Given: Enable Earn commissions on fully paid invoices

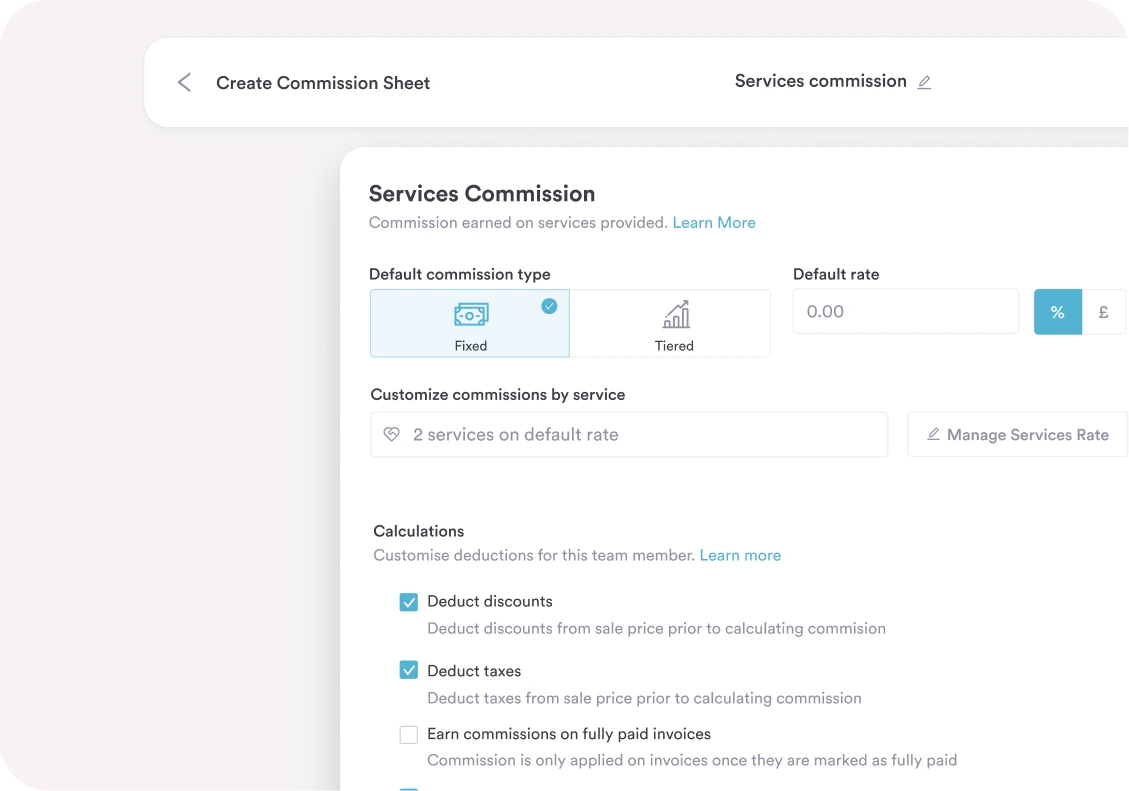Looking at the screenshot, I should coord(408,735).
